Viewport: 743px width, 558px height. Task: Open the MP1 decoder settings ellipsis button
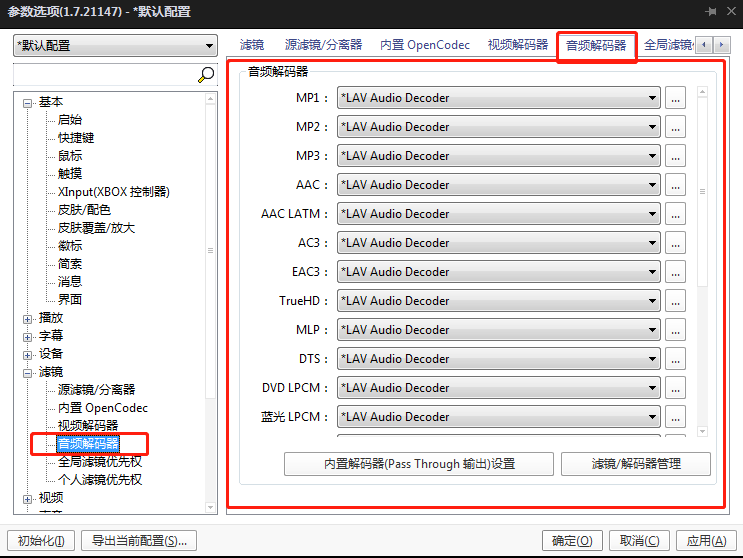676,98
